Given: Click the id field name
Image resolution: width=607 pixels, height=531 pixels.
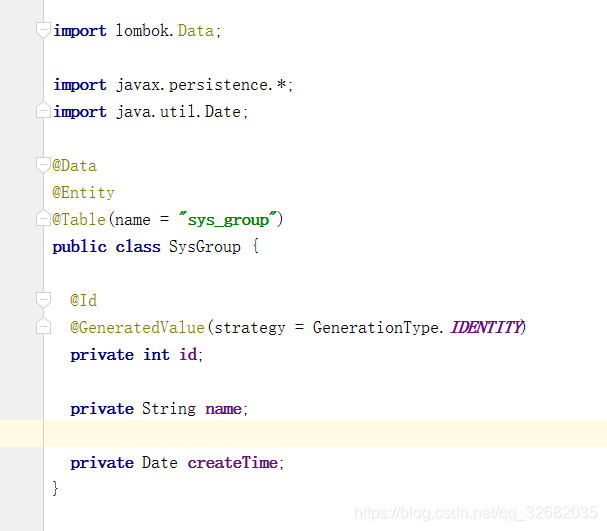Looking at the screenshot, I should click(188, 355).
